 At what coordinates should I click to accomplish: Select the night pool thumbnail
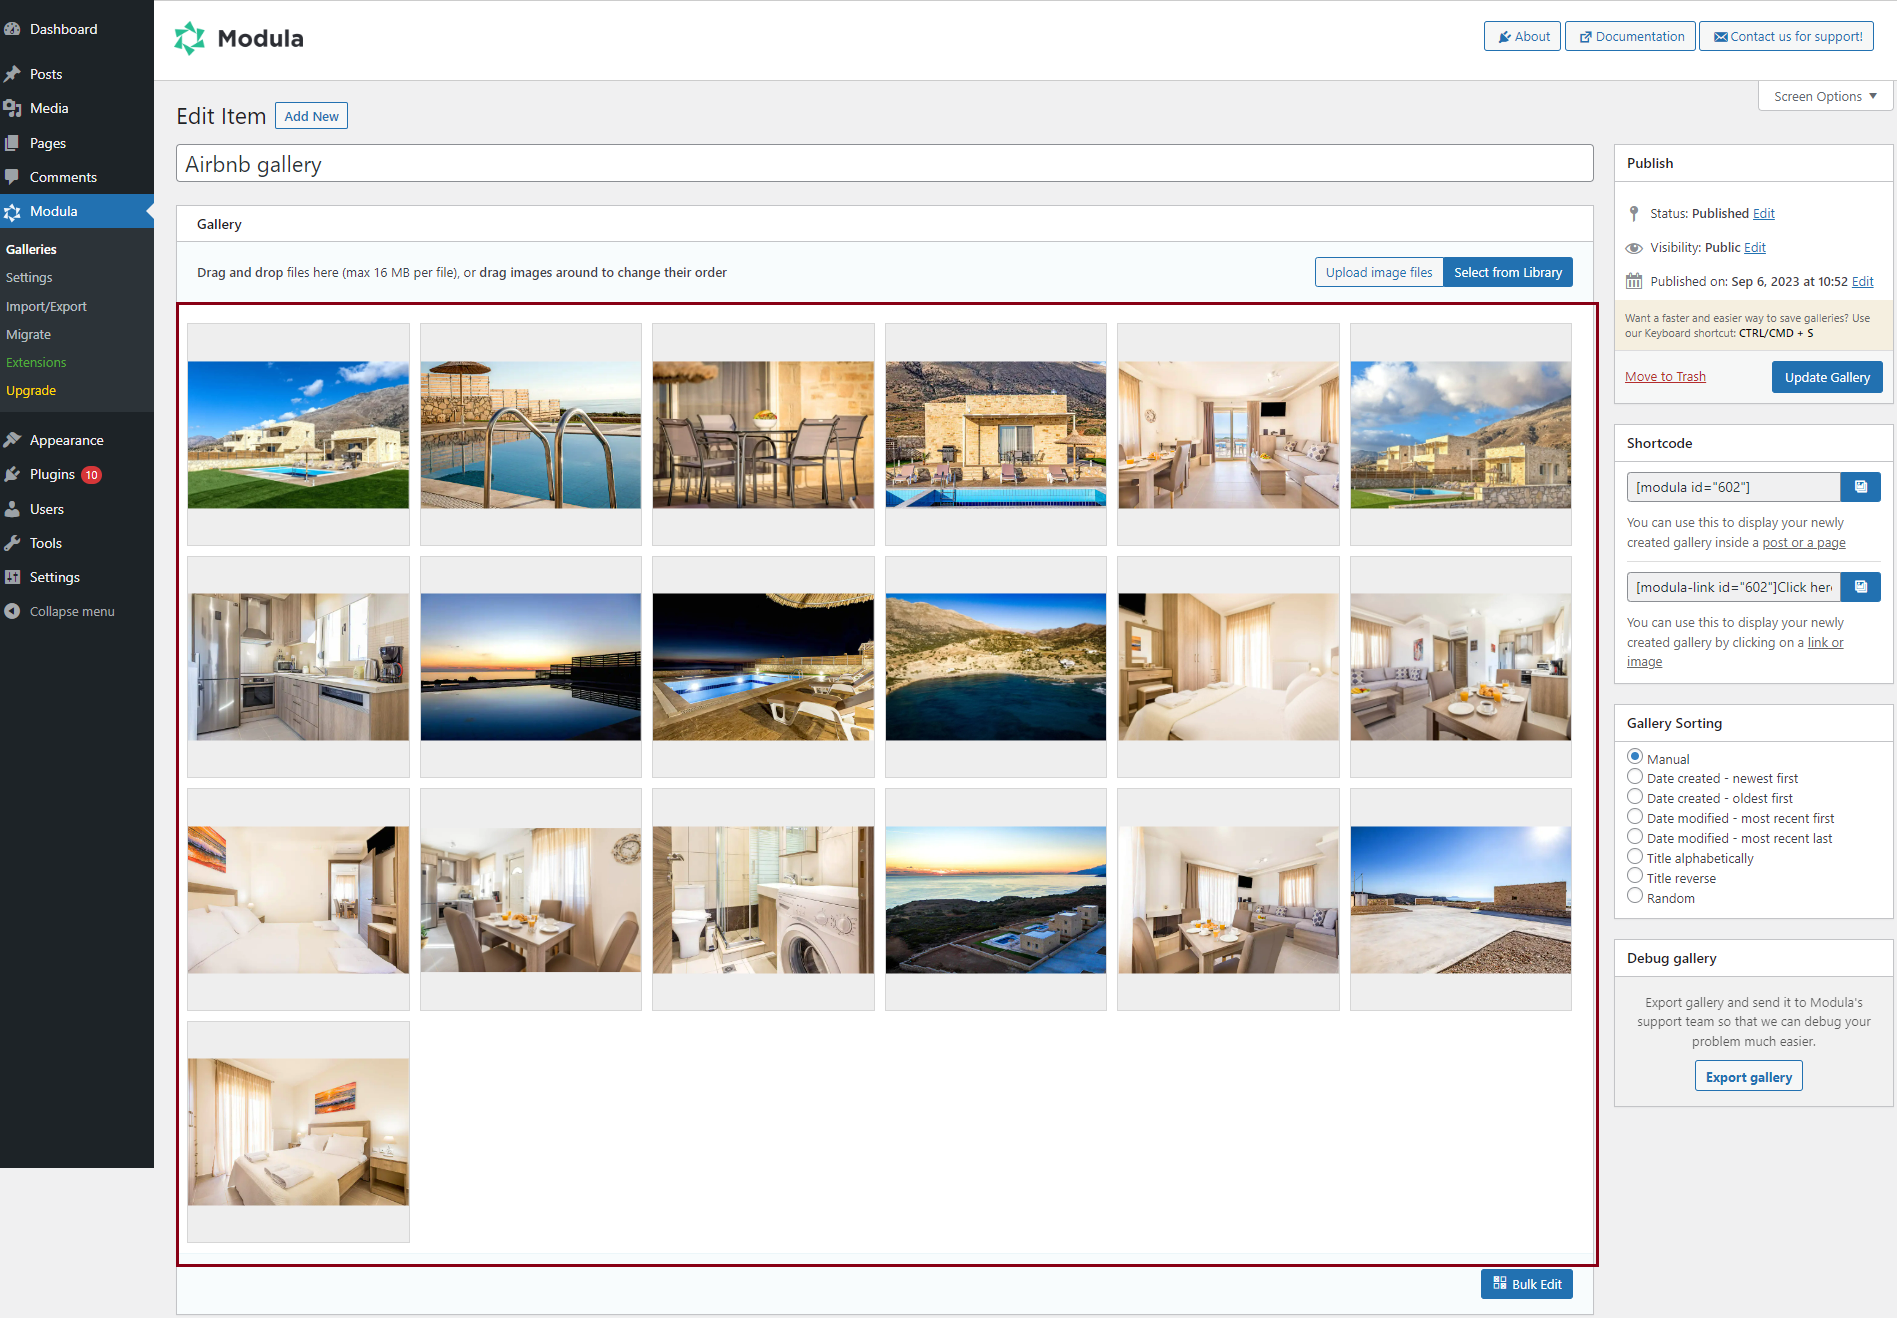763,667
